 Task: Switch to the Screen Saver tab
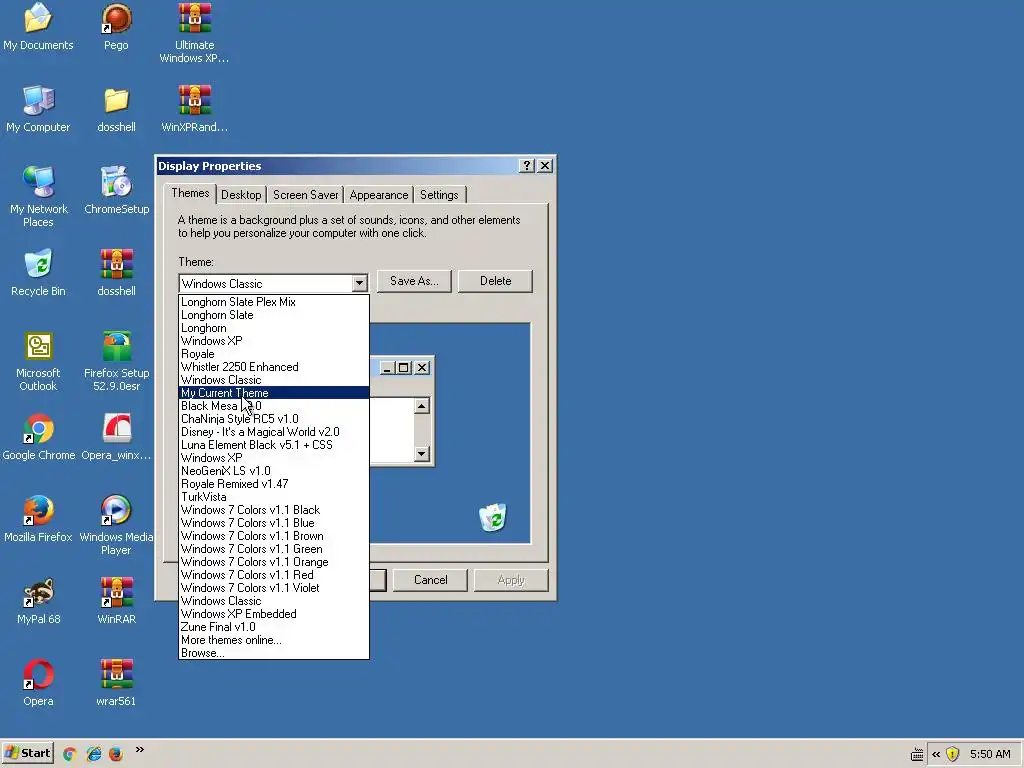pyautogui.click(x=306, y=195)
